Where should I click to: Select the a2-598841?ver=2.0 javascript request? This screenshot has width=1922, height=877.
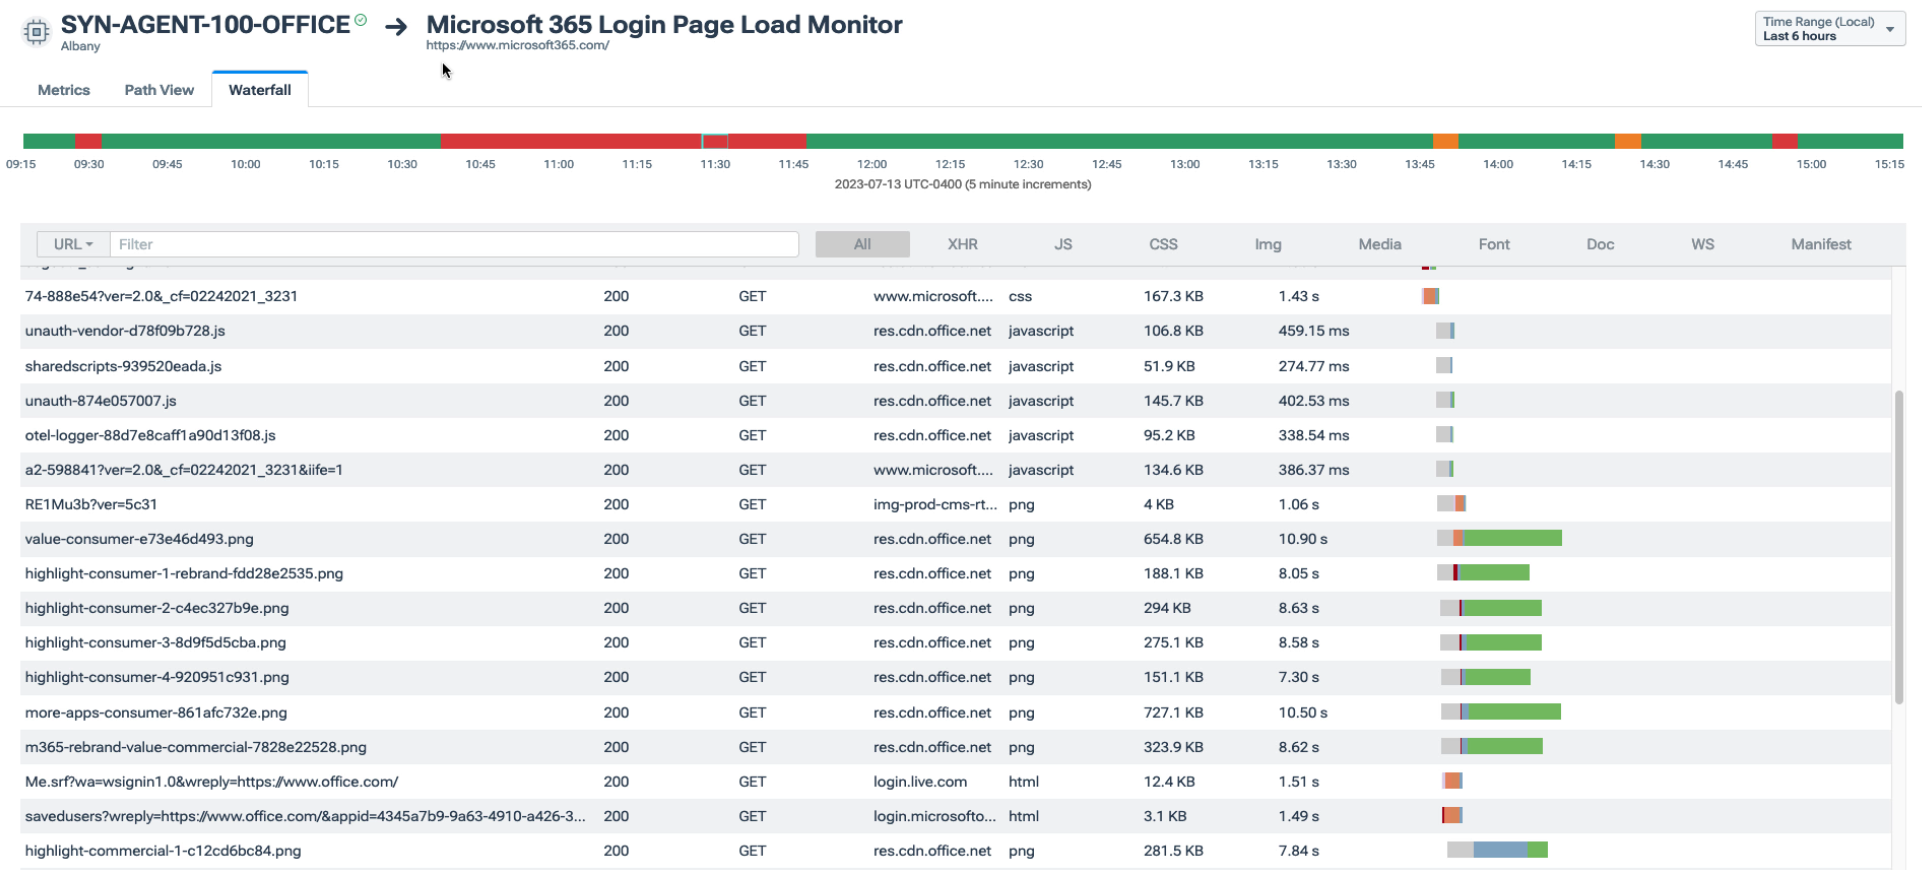[x=955, y=470]
